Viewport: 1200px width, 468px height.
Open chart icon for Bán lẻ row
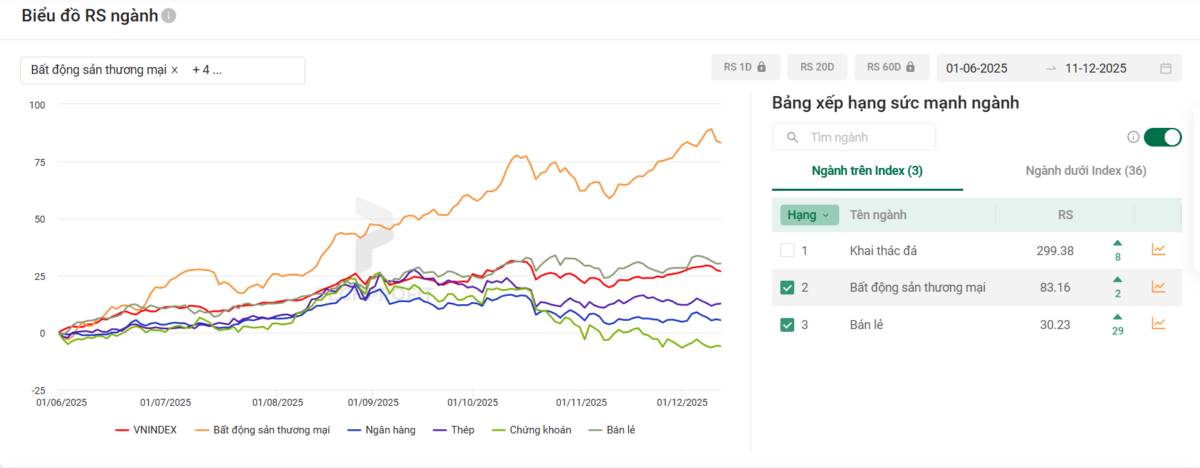pos(1159,324)
